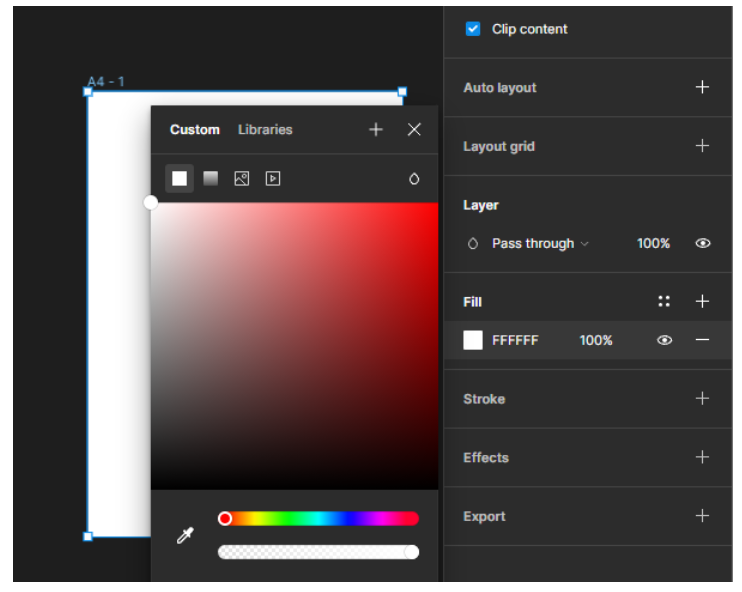Open the Pass through blend mode dropdown
This screenshot has height=592, width=742.
click(540, 243)
